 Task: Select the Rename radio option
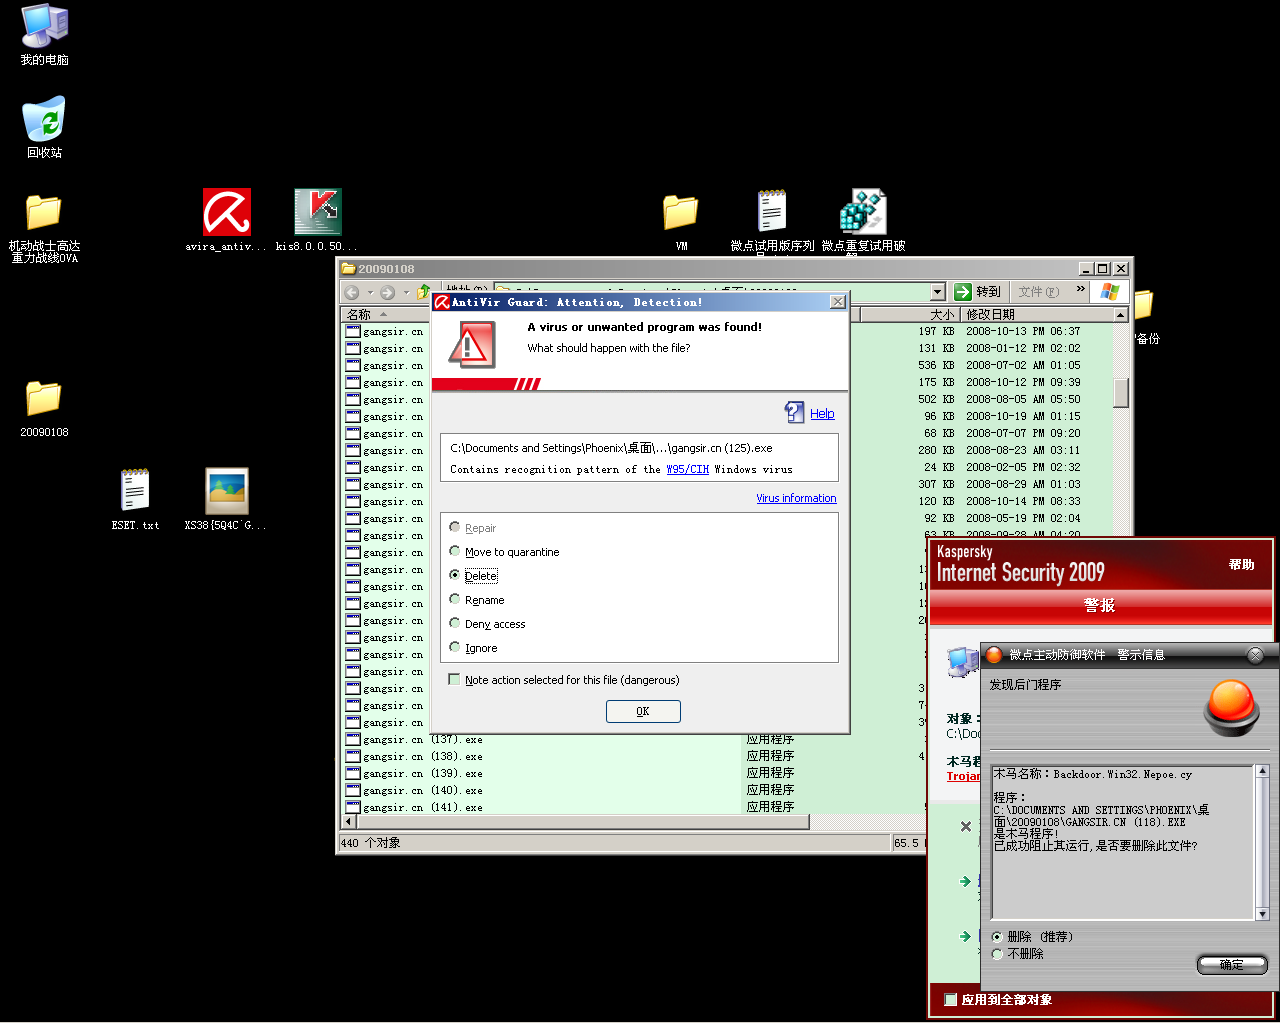[x=455, y=599]
